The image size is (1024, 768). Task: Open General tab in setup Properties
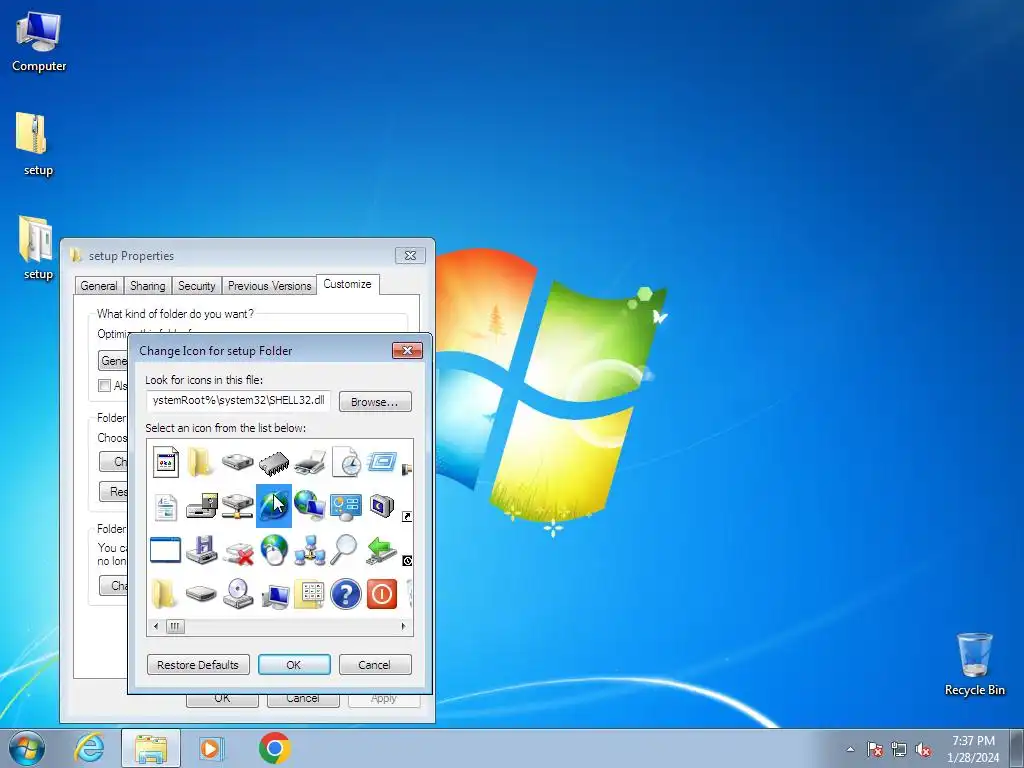click(99, 286)
